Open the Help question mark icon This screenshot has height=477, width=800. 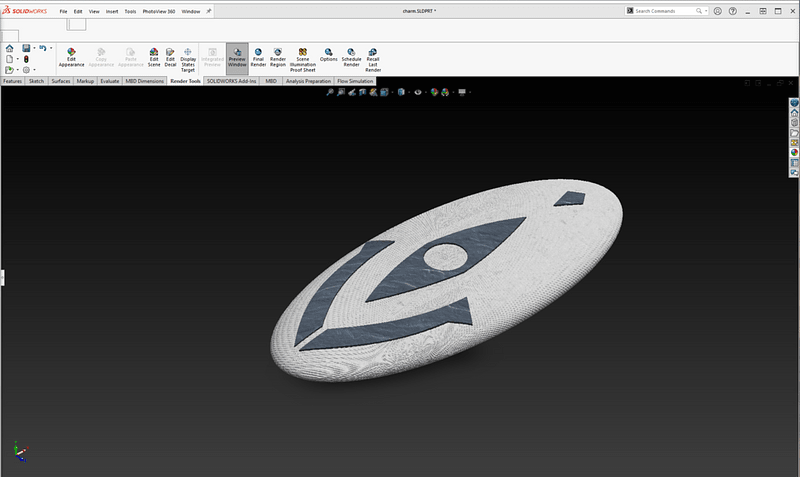(x=733, y=11)
